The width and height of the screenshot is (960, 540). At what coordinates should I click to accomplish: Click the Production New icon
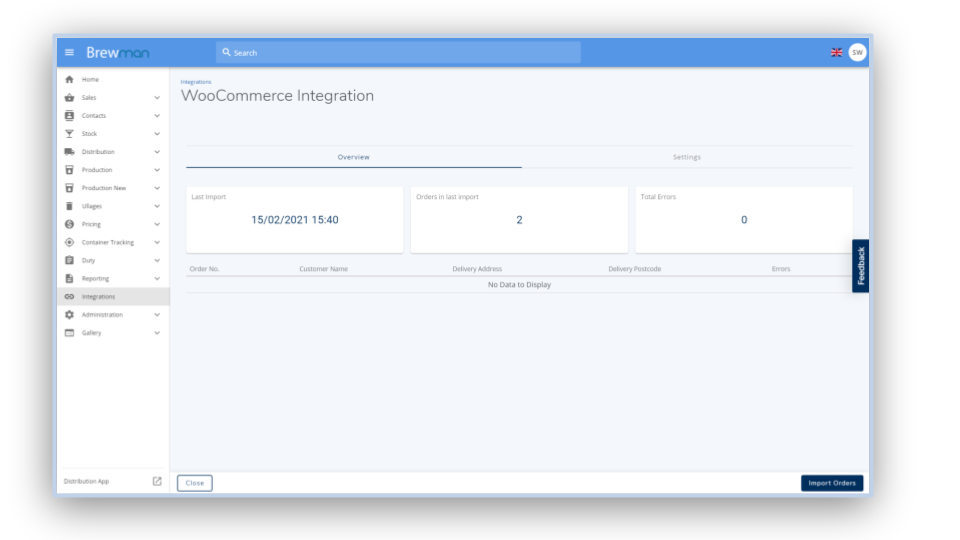click(x=69, y=188)
